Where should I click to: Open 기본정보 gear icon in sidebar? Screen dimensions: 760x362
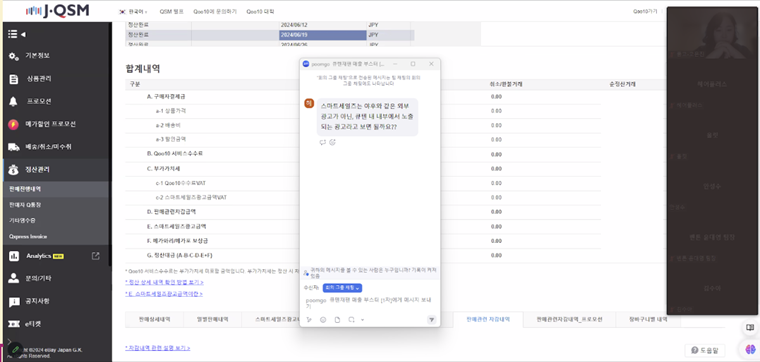(x=14, y=57)
